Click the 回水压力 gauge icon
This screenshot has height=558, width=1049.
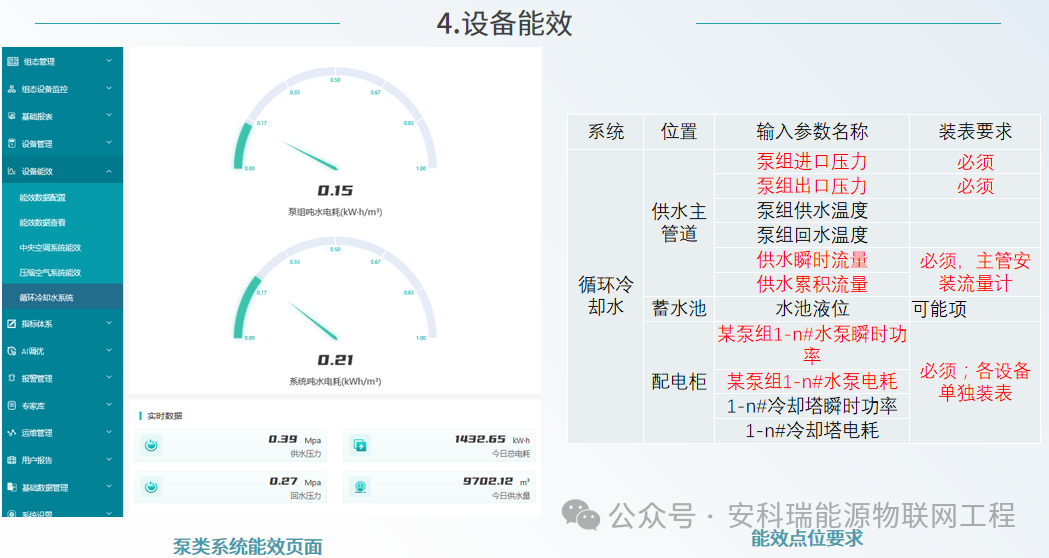[x=151, y=487]
